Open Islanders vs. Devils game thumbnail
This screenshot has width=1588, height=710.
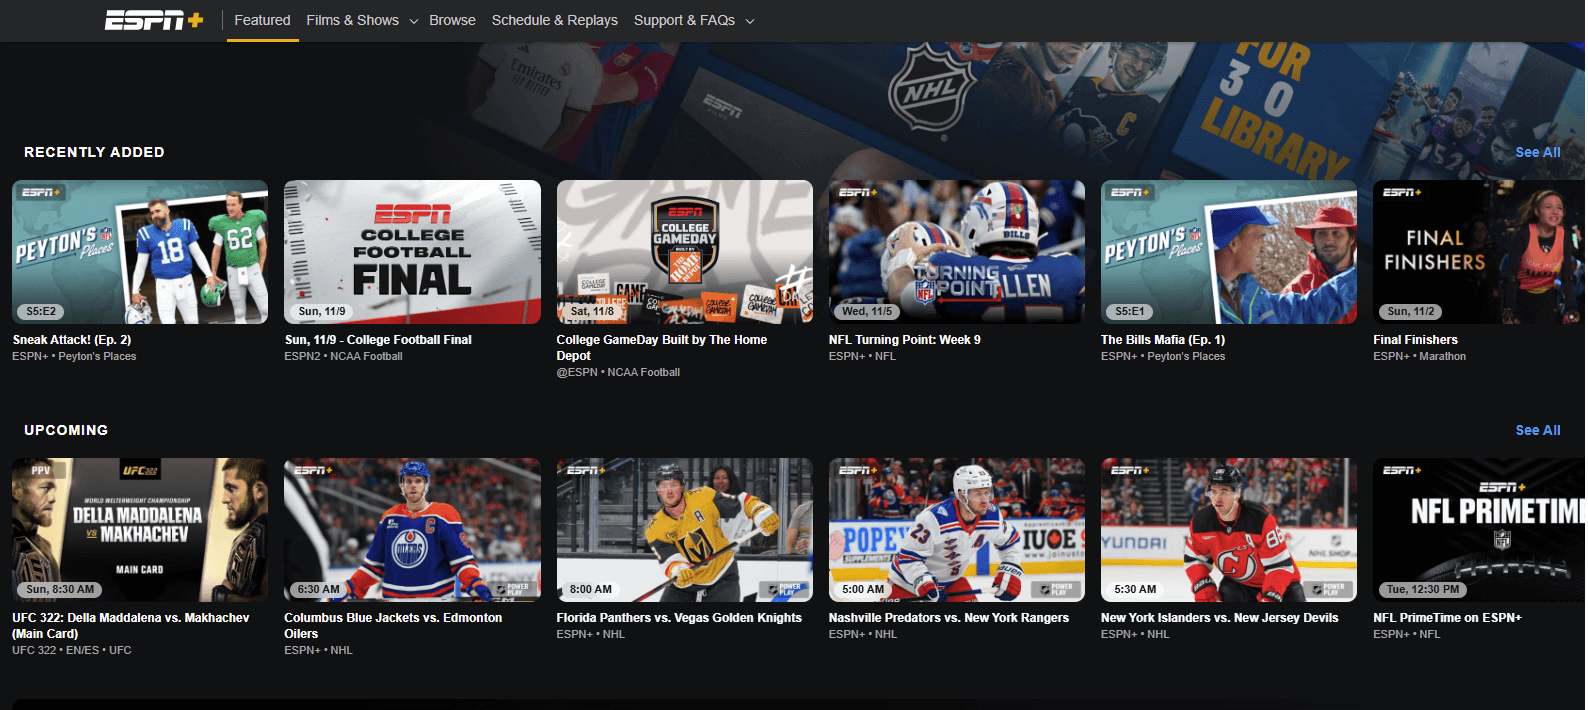(1229, 530)
